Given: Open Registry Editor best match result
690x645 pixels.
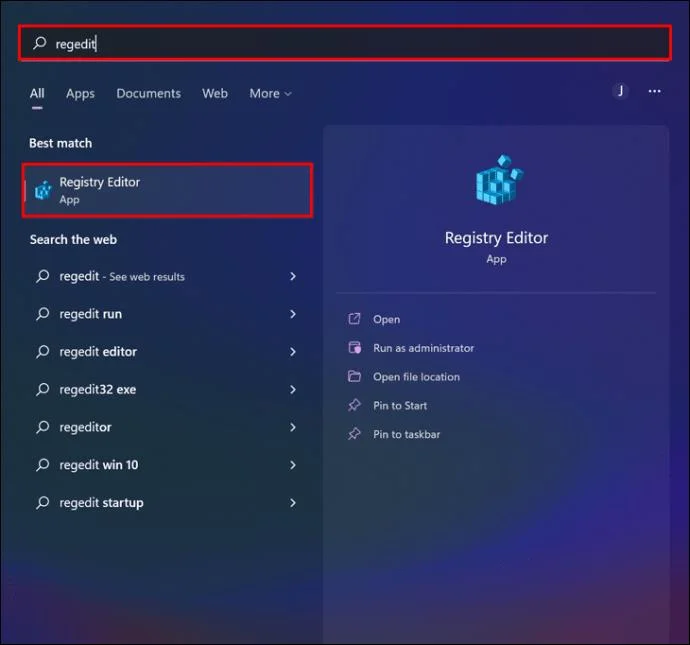Looking at the screenshot, I should [168, 191].
